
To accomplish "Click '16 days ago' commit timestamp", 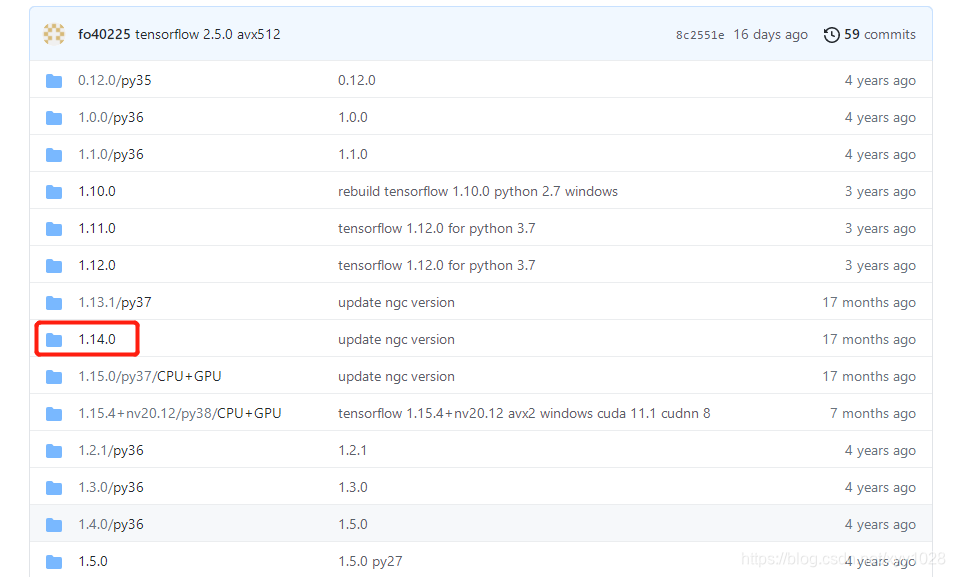I will point(770,35).
